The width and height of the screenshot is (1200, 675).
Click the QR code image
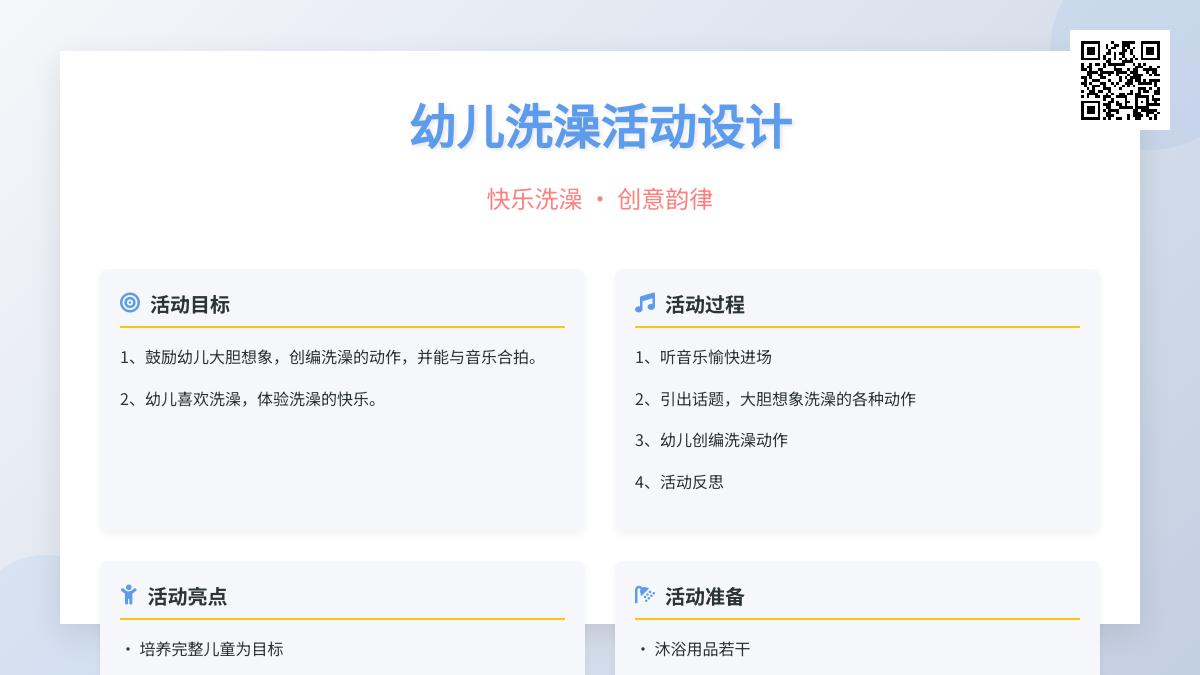(x=1120, y=80)
